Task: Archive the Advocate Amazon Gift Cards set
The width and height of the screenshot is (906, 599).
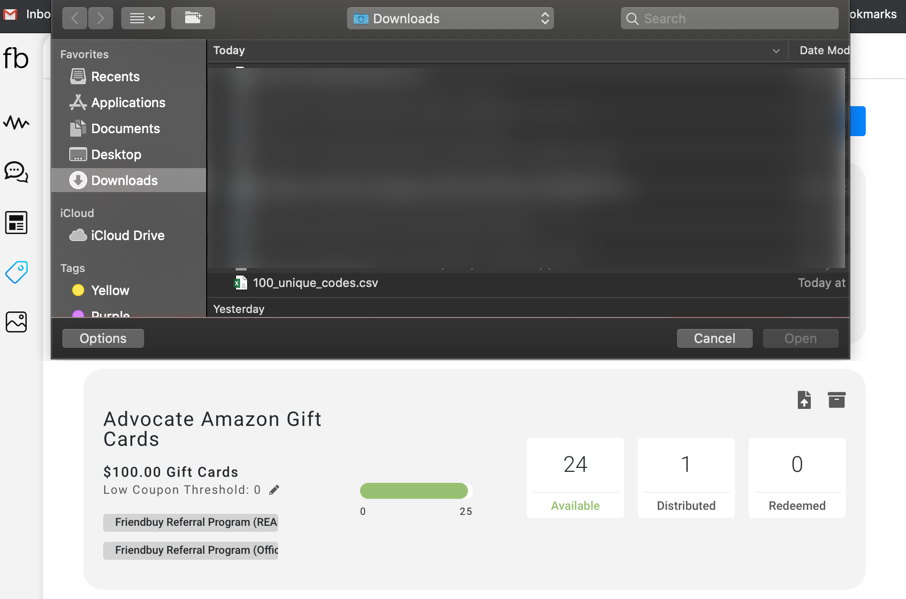Action: click(x=836, y=400)
